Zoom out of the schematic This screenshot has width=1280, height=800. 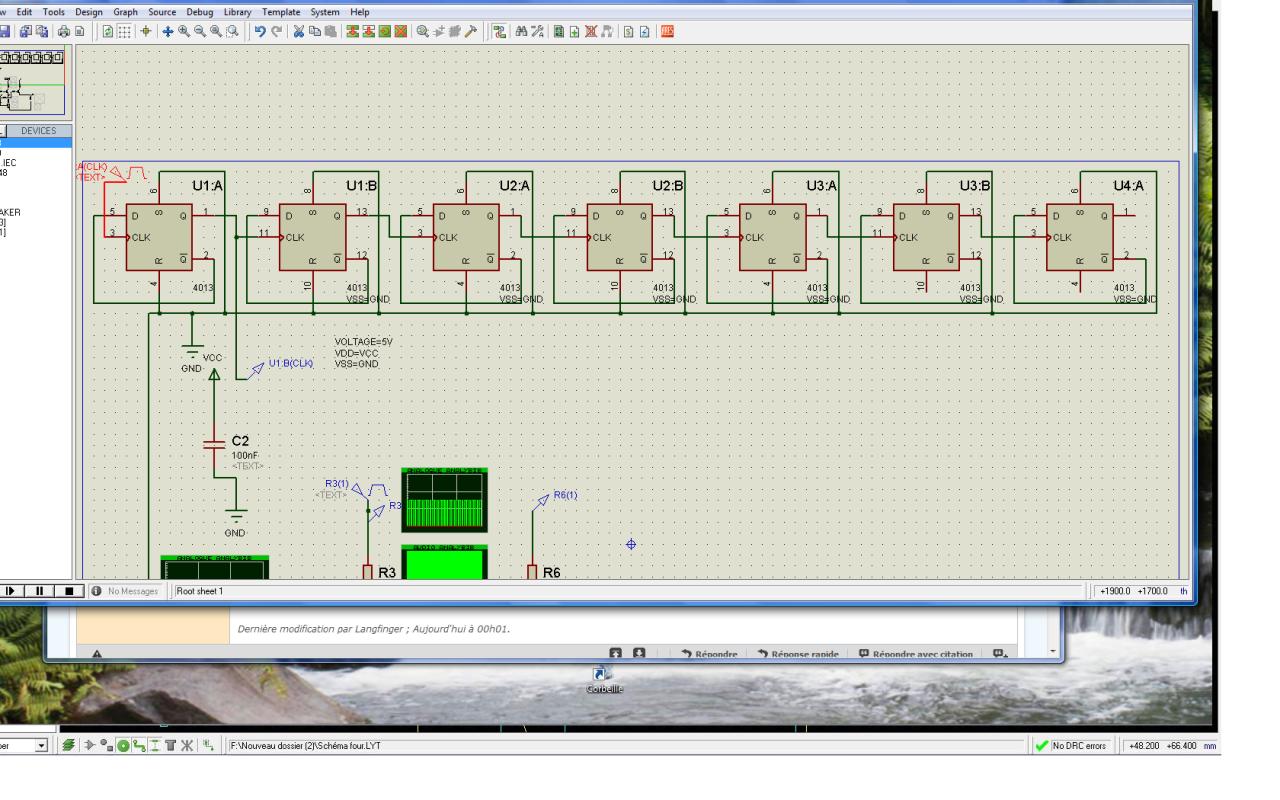[200, 31]
